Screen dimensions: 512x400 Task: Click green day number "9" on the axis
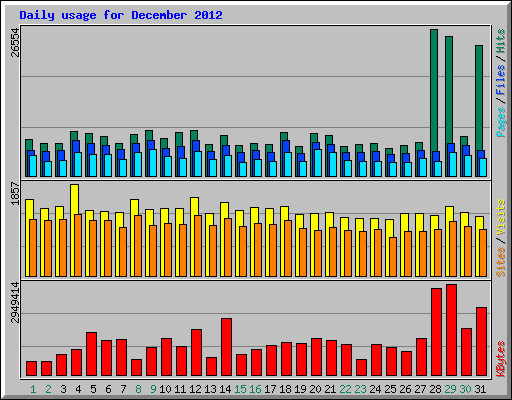[153, 389]
